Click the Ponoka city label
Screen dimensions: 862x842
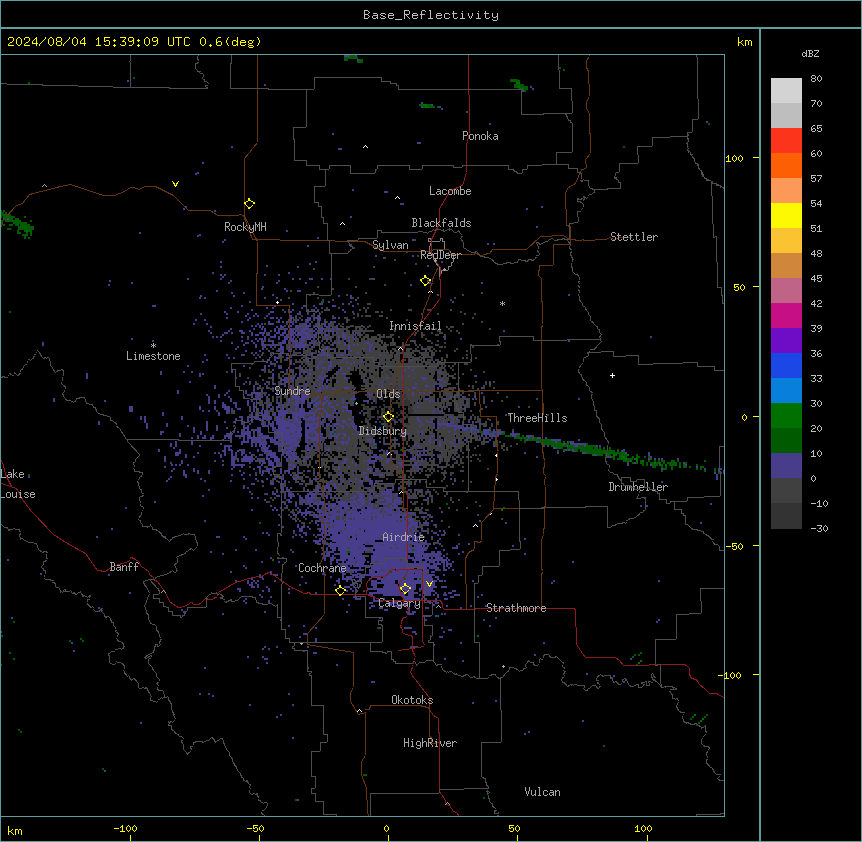[x=480, y=136]
